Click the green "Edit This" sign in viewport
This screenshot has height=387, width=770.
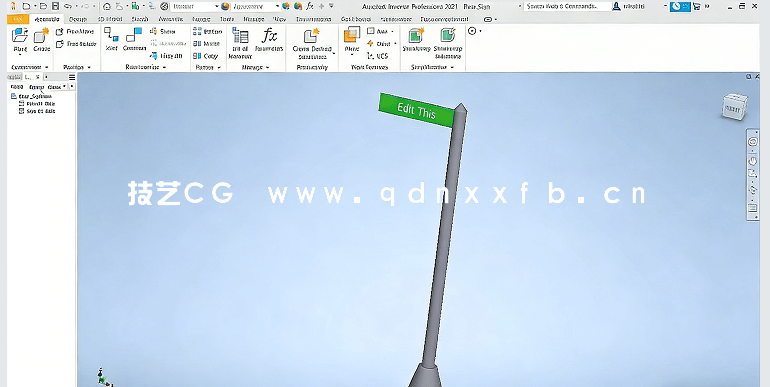tap(416, 111)
